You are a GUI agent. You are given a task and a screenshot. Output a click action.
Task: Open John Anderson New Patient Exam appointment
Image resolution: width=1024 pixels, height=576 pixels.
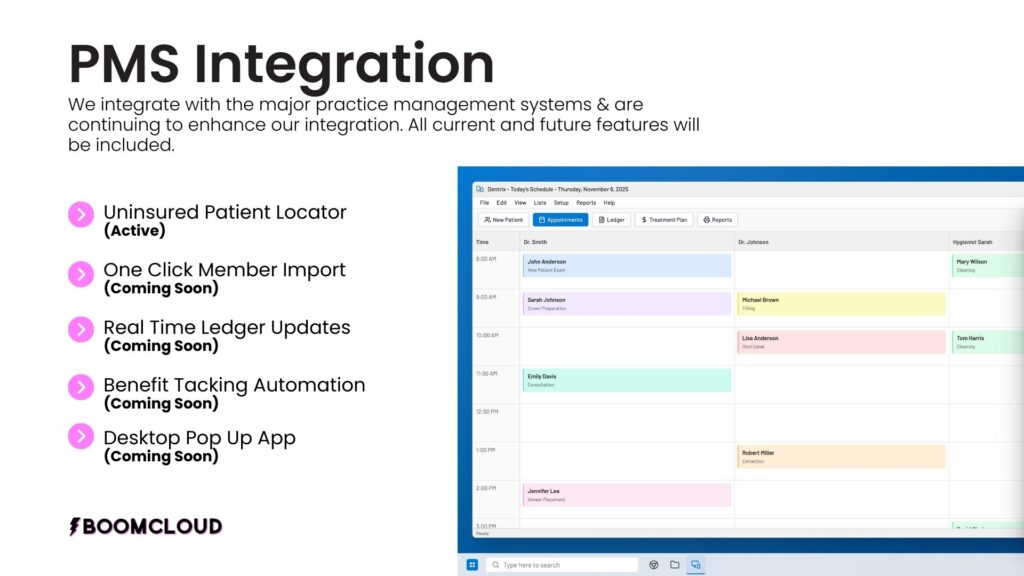click(x=627, y=266)
